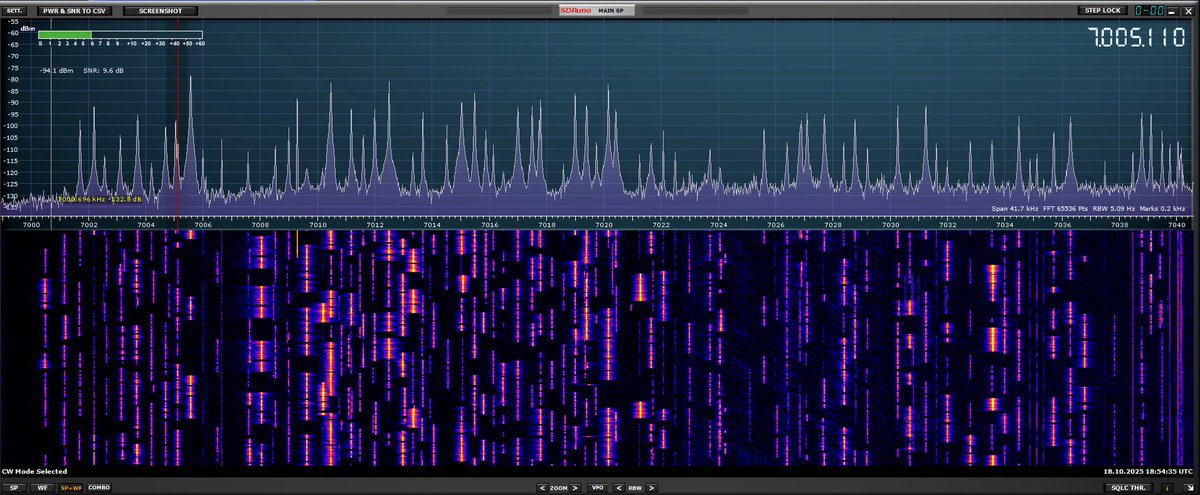Switch to WF waterfall-only view

point(43,487)
